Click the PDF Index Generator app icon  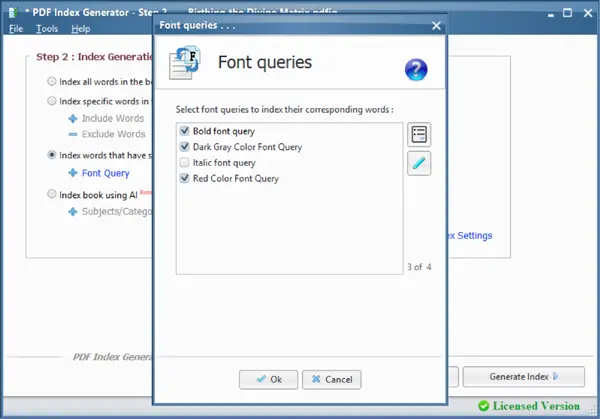(13, 13)
